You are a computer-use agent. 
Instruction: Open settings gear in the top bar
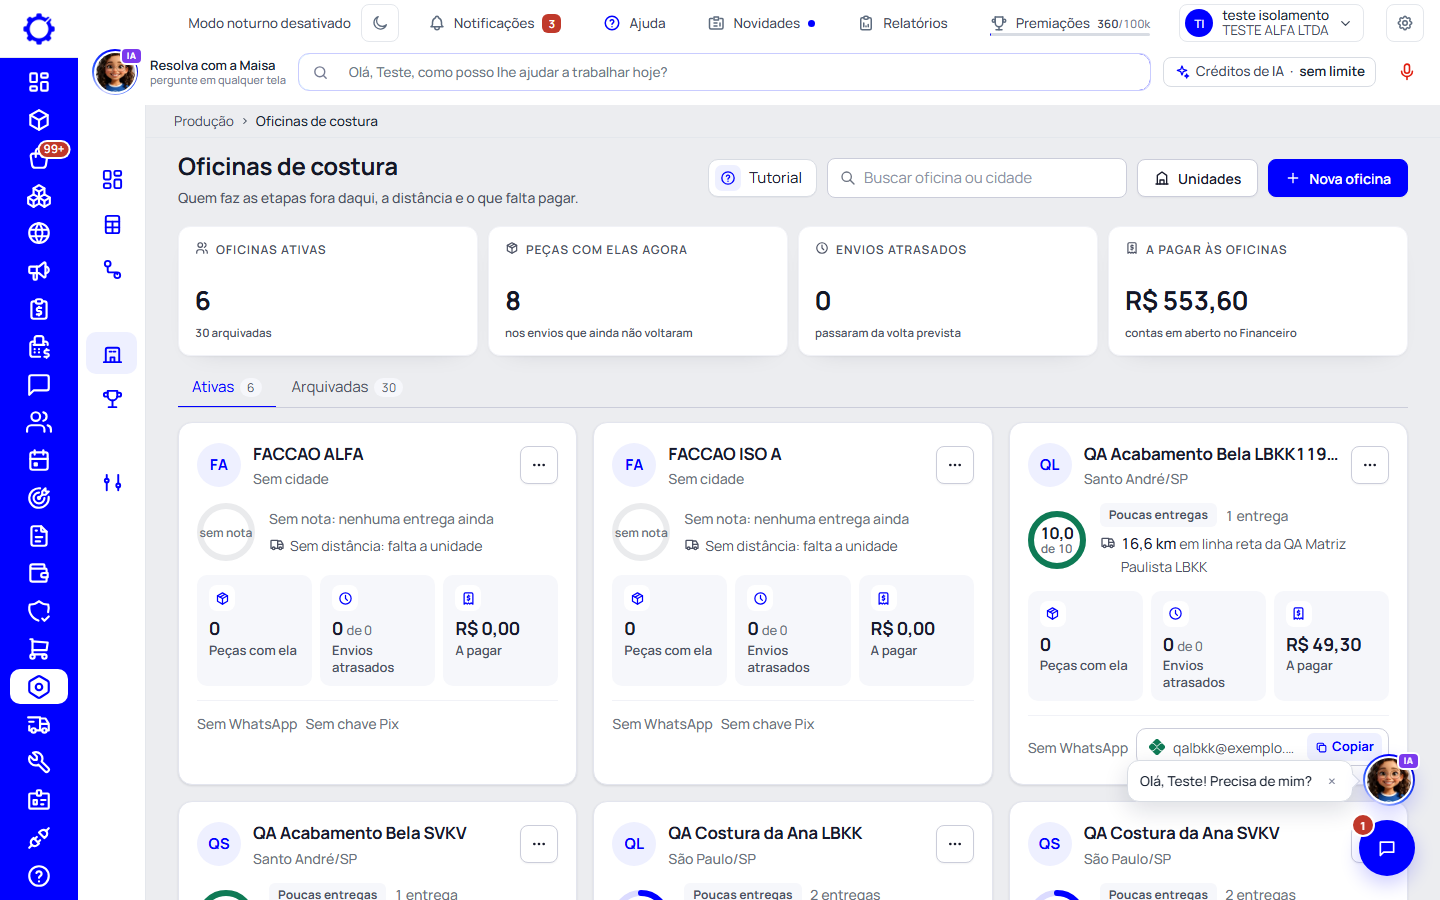tap(1405, 23)
